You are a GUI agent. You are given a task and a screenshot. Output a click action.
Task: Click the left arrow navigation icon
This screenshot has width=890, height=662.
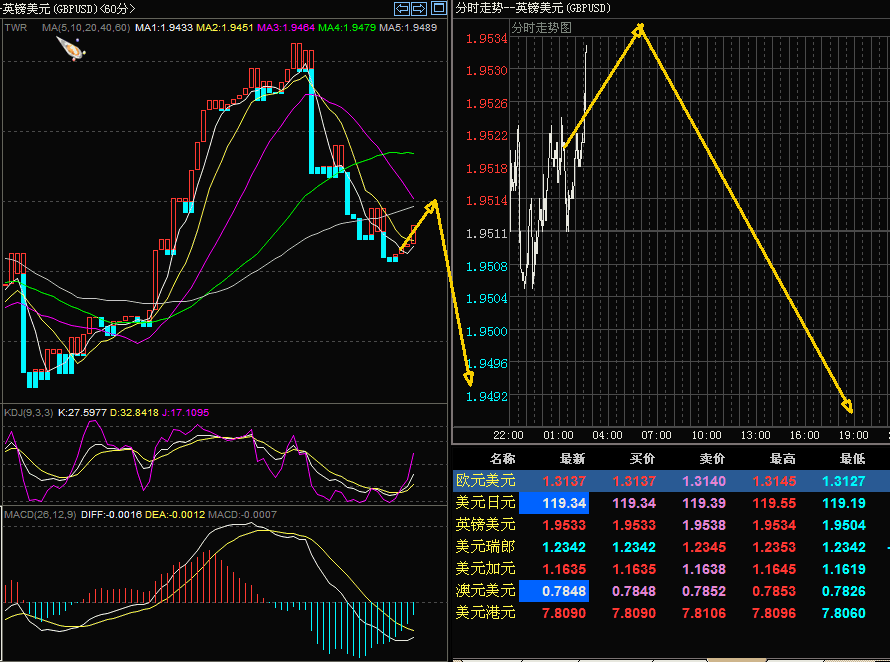(400, 8)
